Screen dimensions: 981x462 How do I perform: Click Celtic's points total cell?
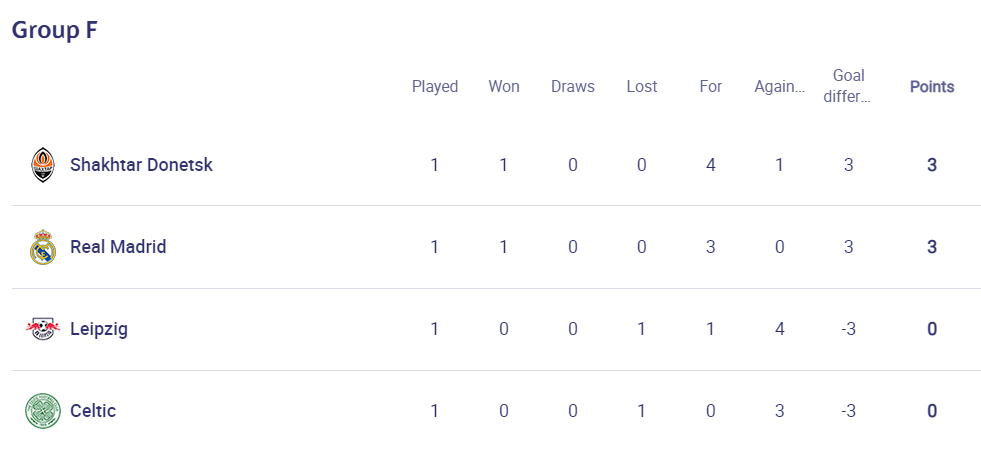pos(932,411)
